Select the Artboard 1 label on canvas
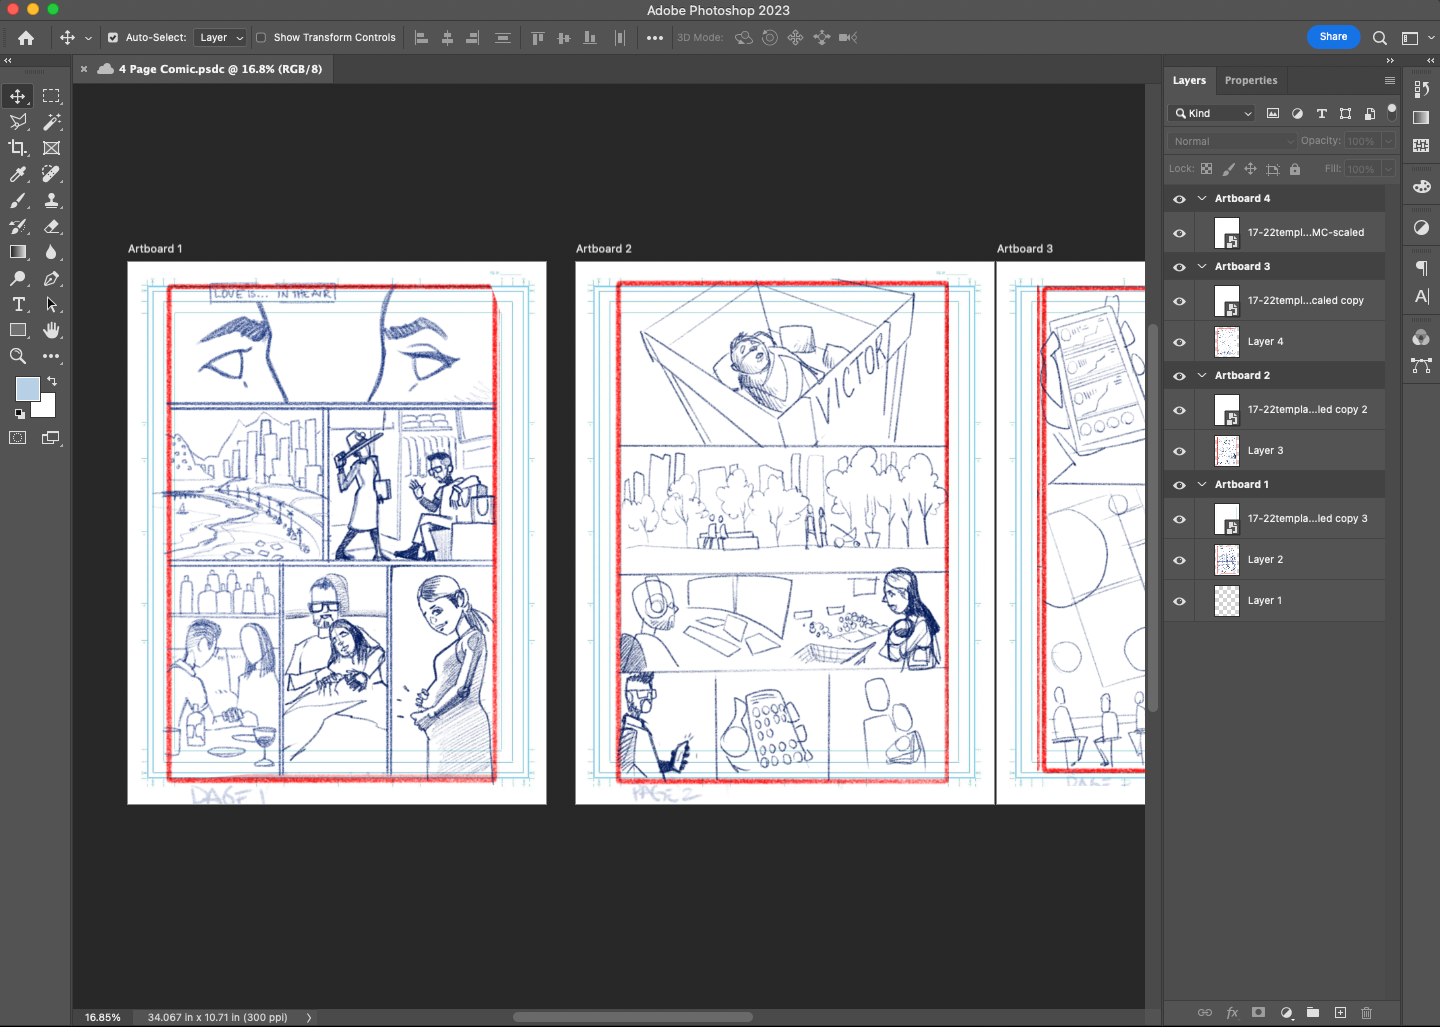 pyautogui.click(x=155, y=249)
